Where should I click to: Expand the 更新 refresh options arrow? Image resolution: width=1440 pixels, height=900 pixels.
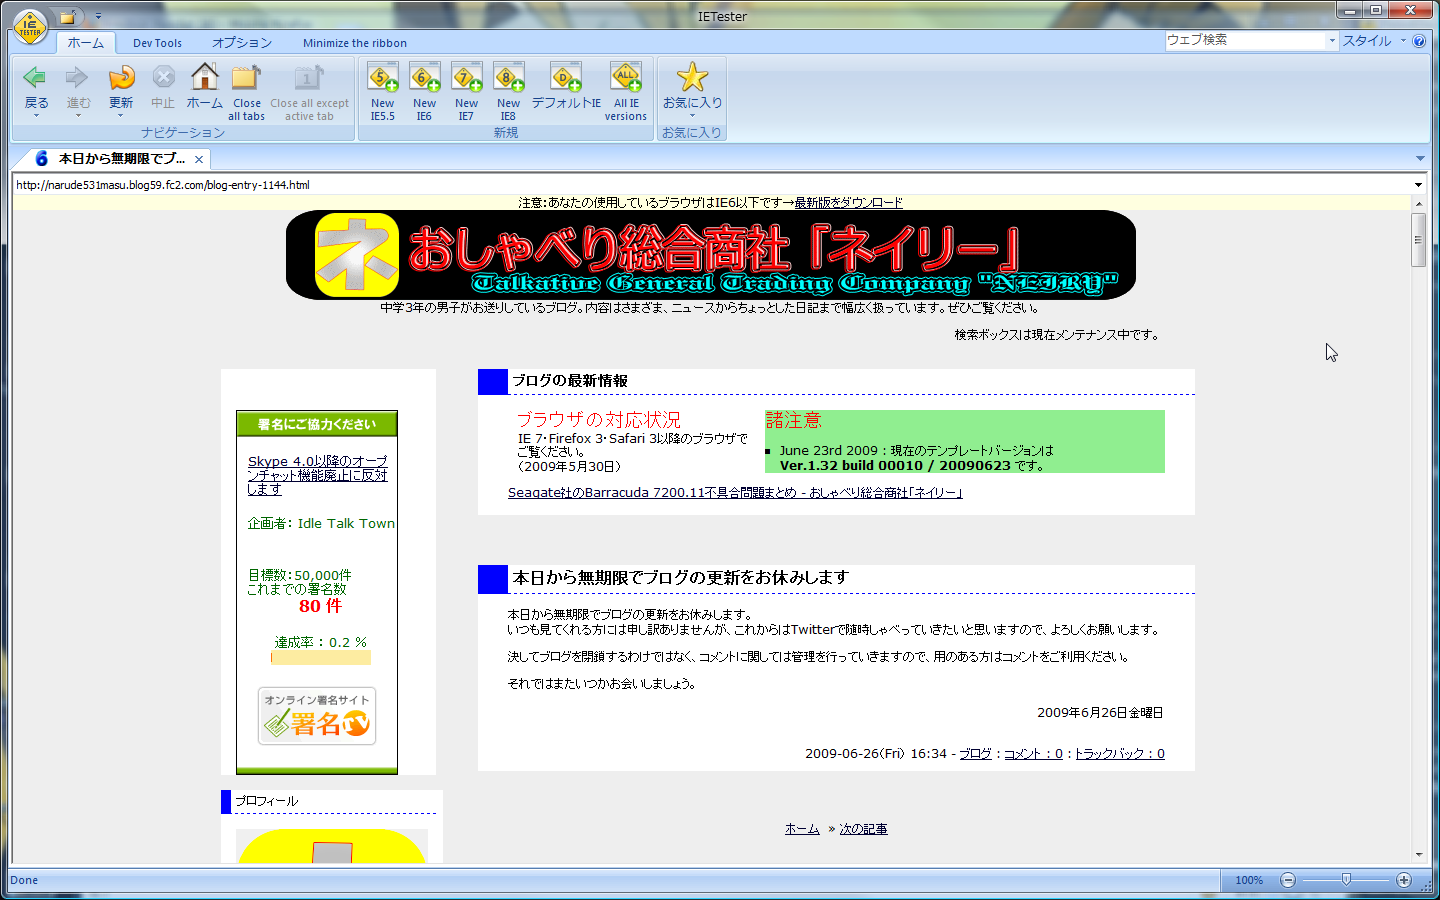click(x=120, y=116)
